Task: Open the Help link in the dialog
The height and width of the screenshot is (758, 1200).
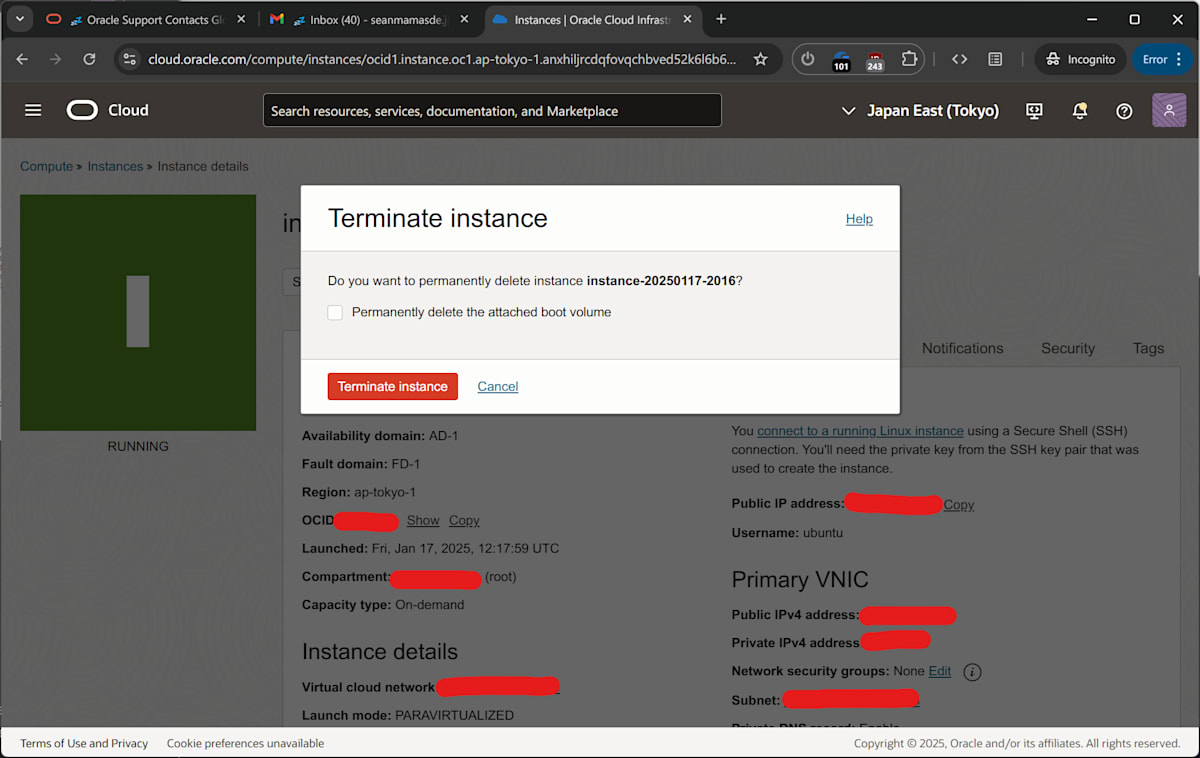Action: (859, 219)
